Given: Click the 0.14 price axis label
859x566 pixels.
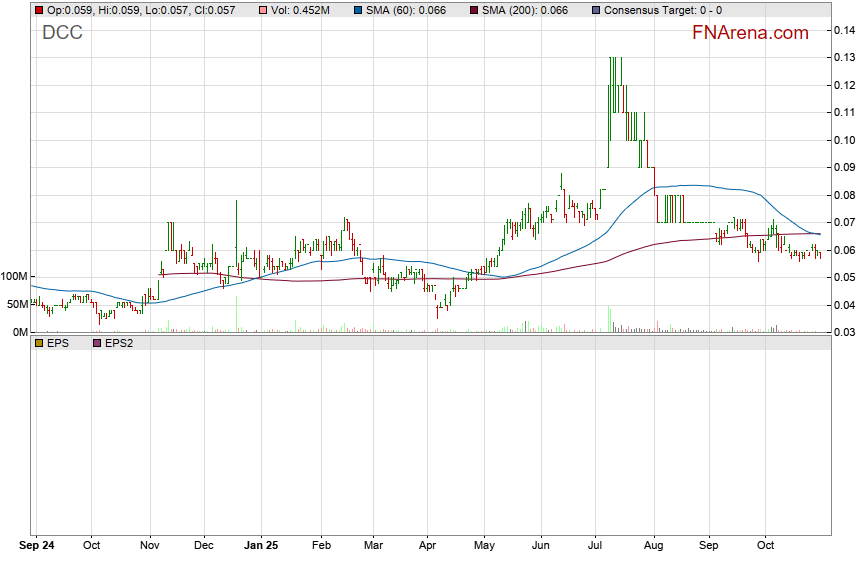Looking at the screenshot, I should pos(844,31).
